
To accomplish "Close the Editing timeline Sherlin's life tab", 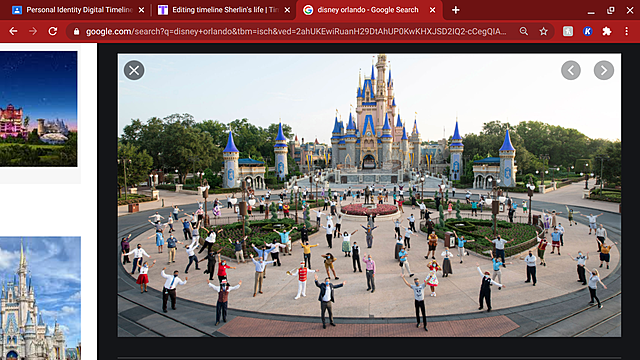I will (x=287, y=10).
